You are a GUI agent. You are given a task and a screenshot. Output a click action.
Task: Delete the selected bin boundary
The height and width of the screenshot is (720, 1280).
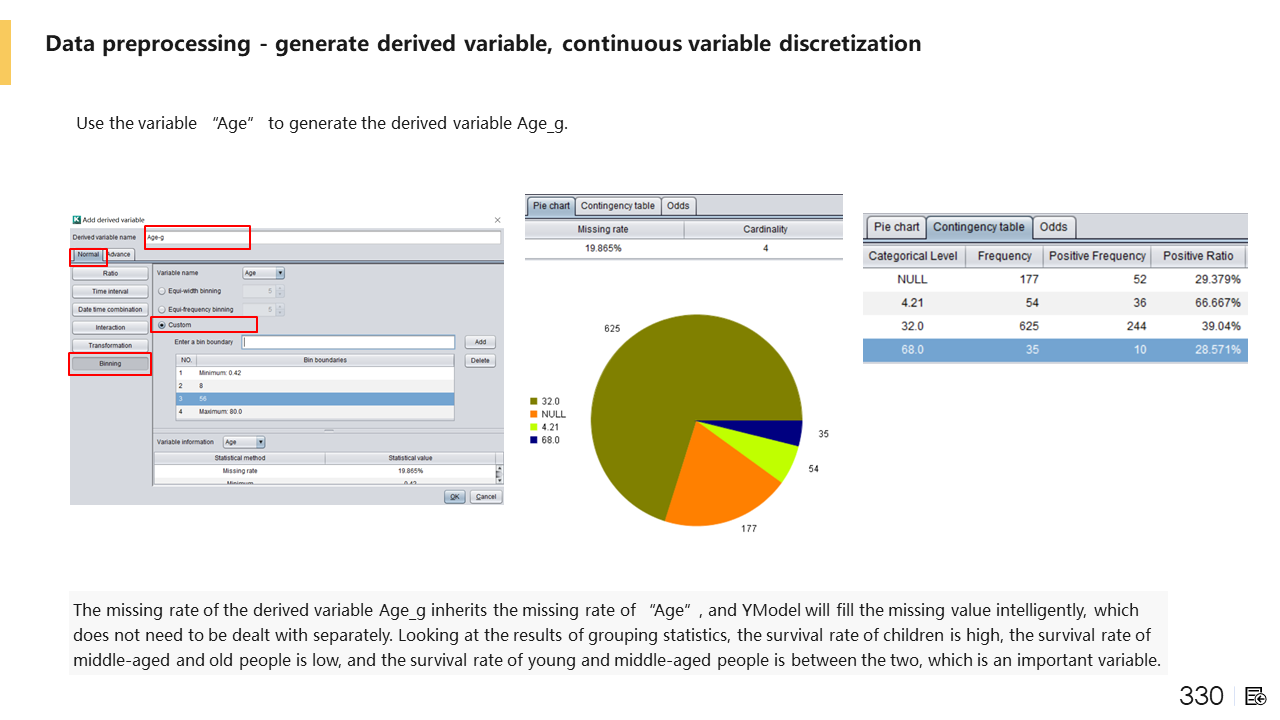[x=480, y=361]
